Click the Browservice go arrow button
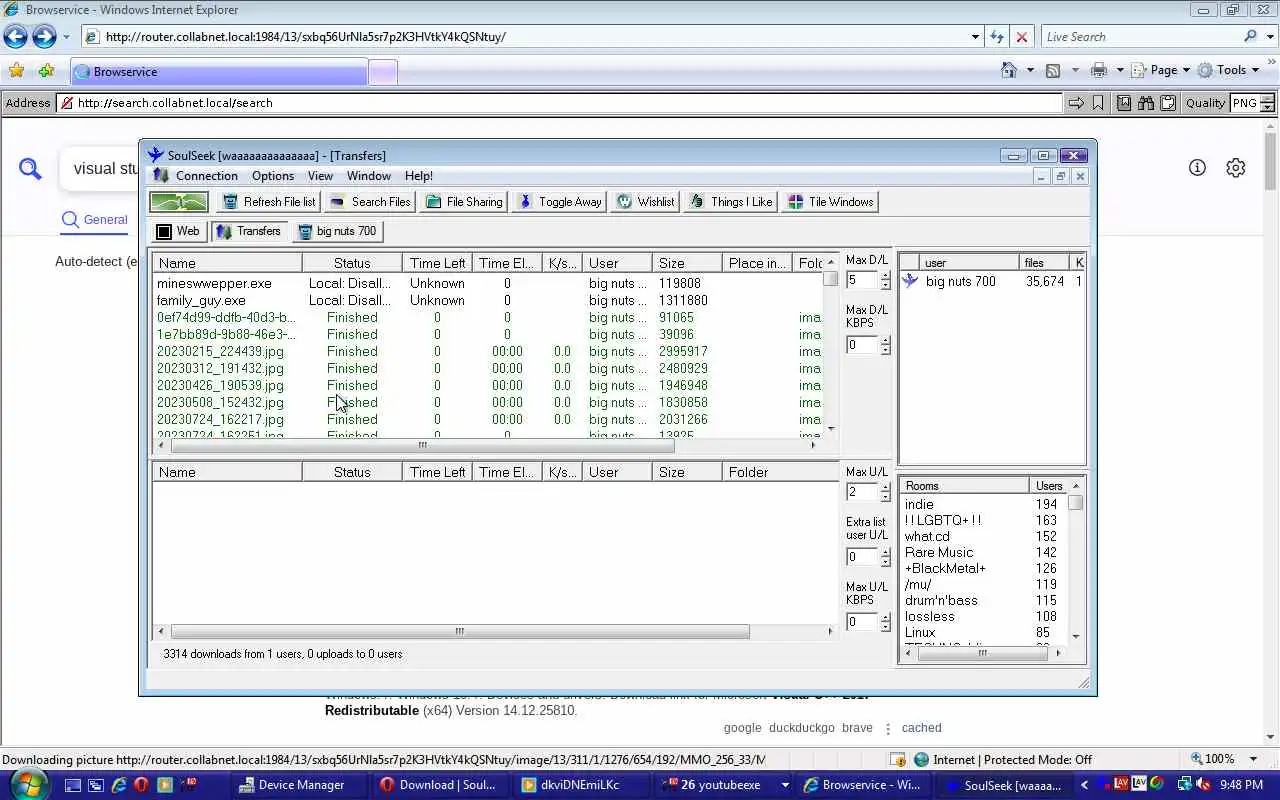Screen dimensions: 1280x800 click(1076, 103)
